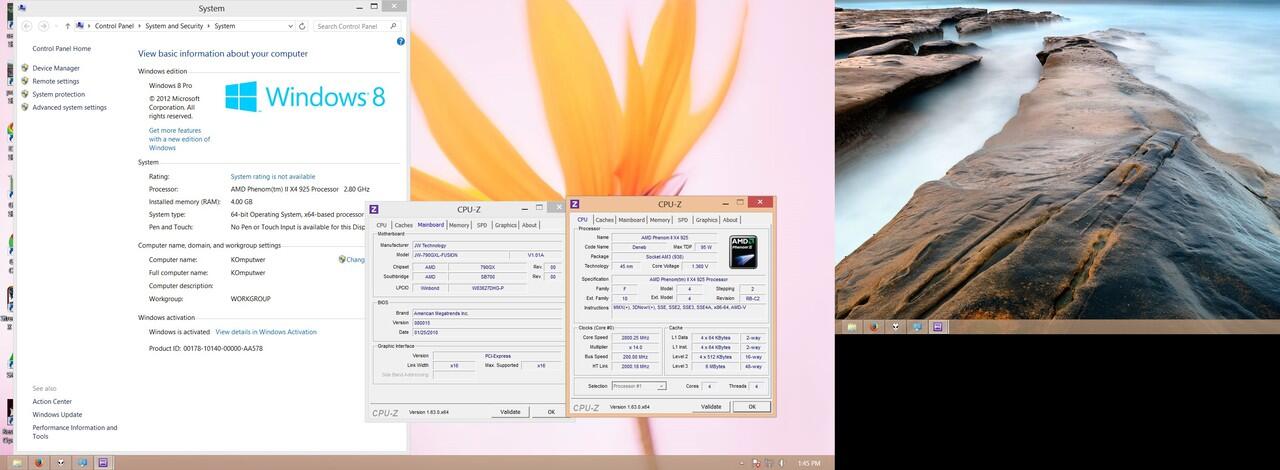Open the help question mark icon
This screenshot has width=1280, height=470.
401,41
